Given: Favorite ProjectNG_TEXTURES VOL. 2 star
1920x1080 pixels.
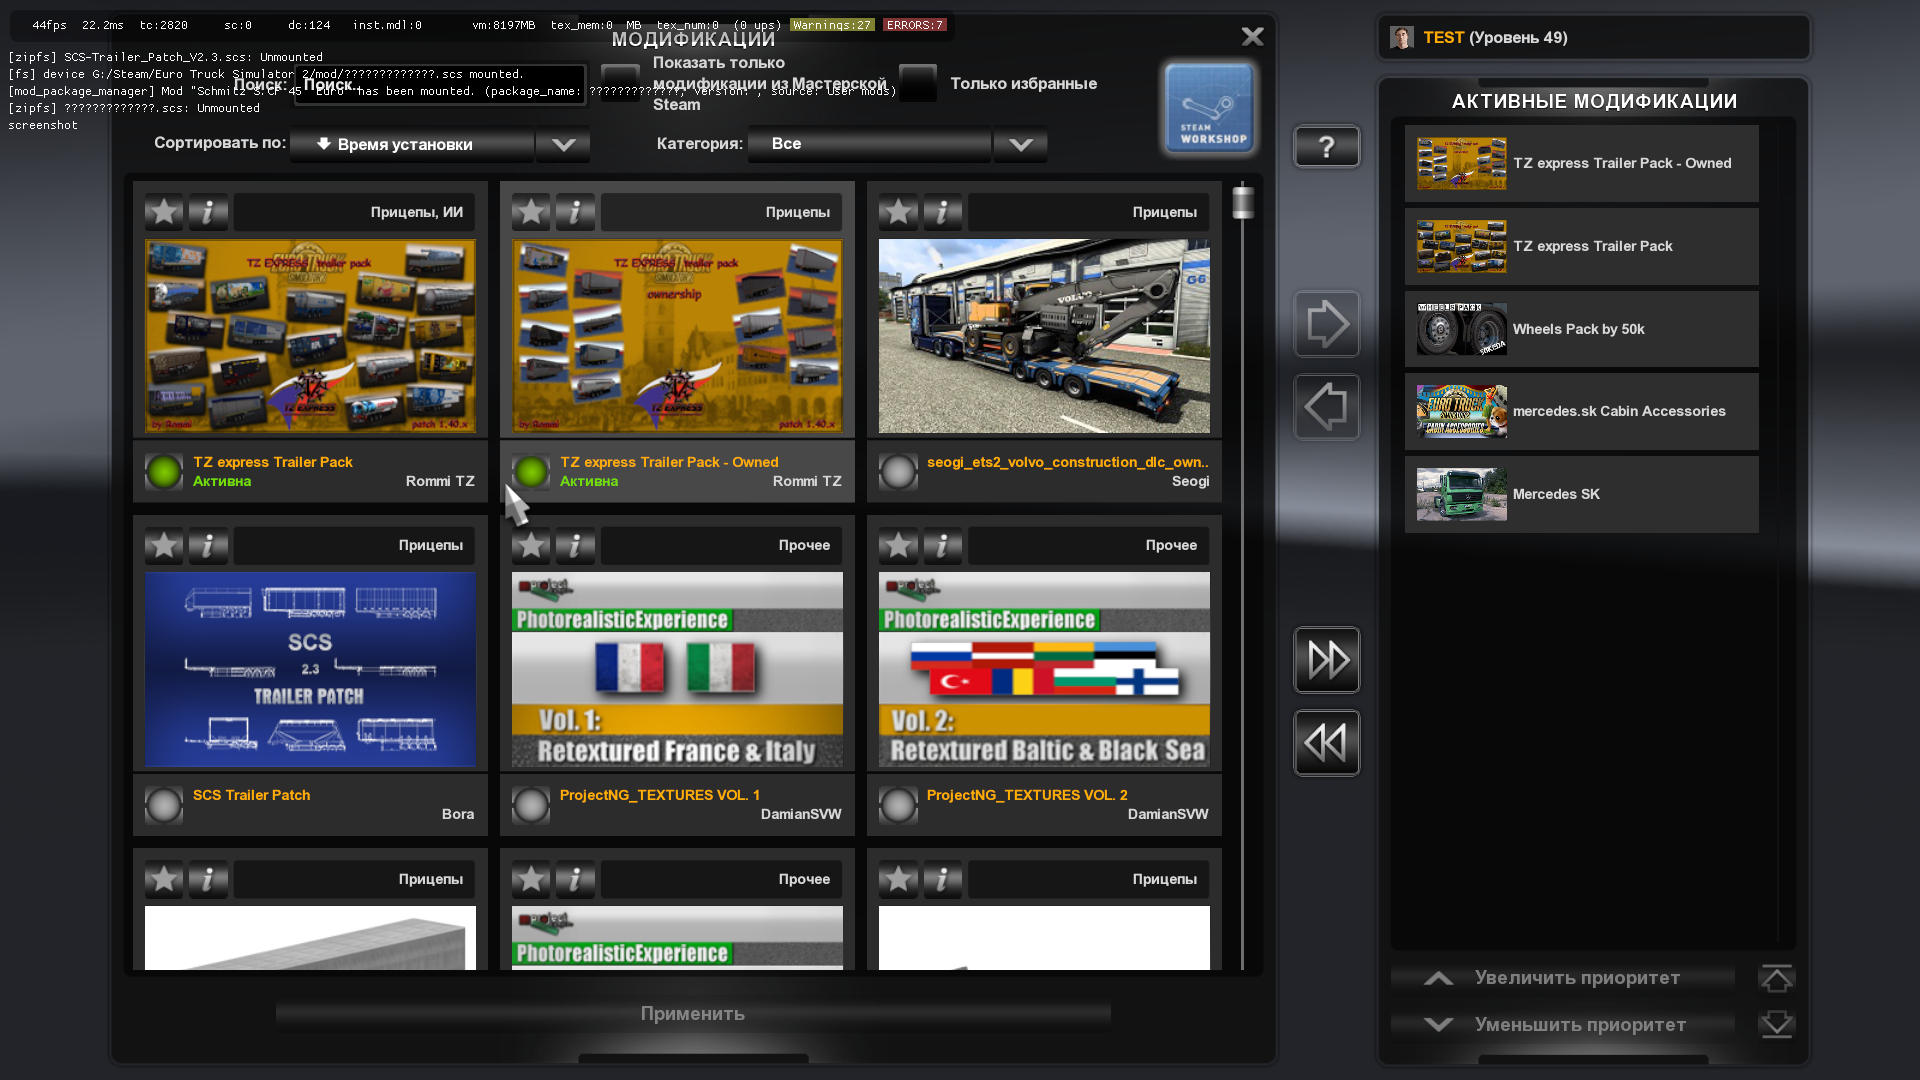Looking at the screenshot, I should pos(898,545).
